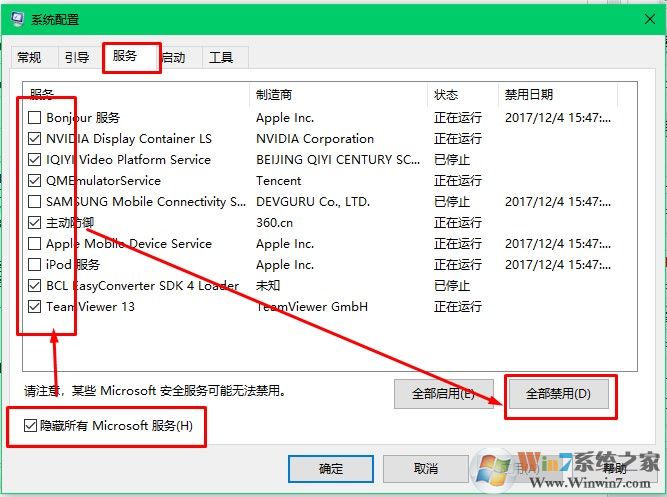Sort by the 服务 column header
Image resolution: width=667 pixels, height=497 pixels.
point(136,94)
